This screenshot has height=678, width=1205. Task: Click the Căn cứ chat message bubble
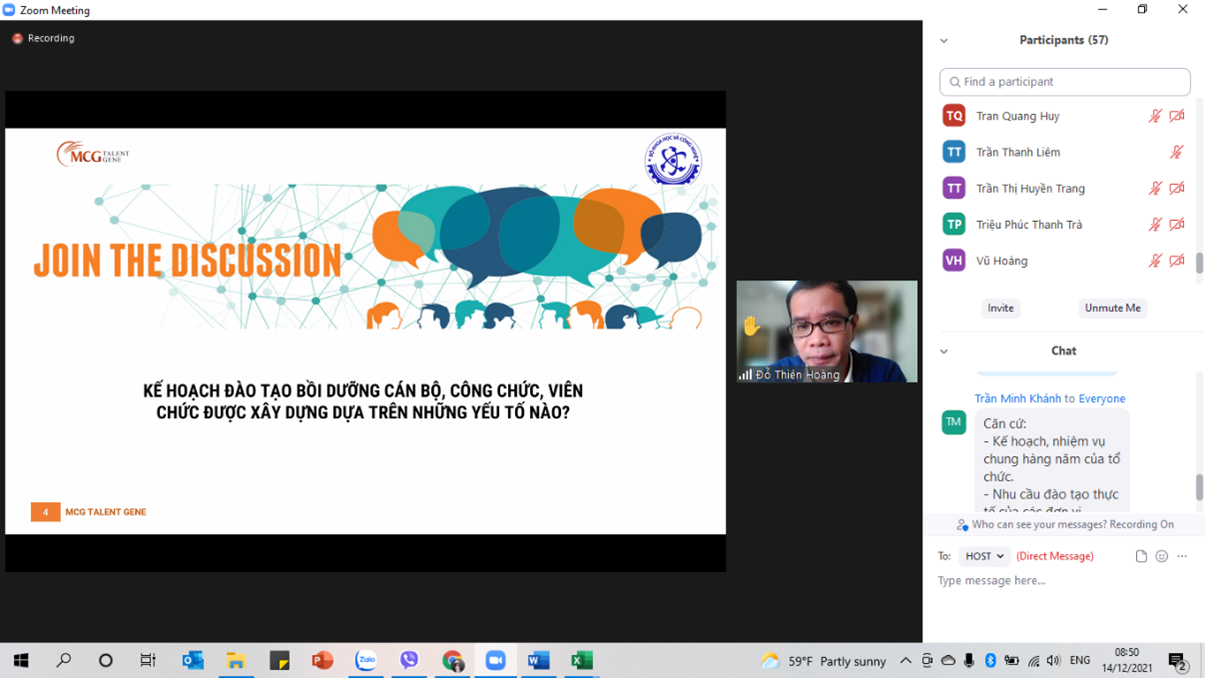[x=1052, y=461]
